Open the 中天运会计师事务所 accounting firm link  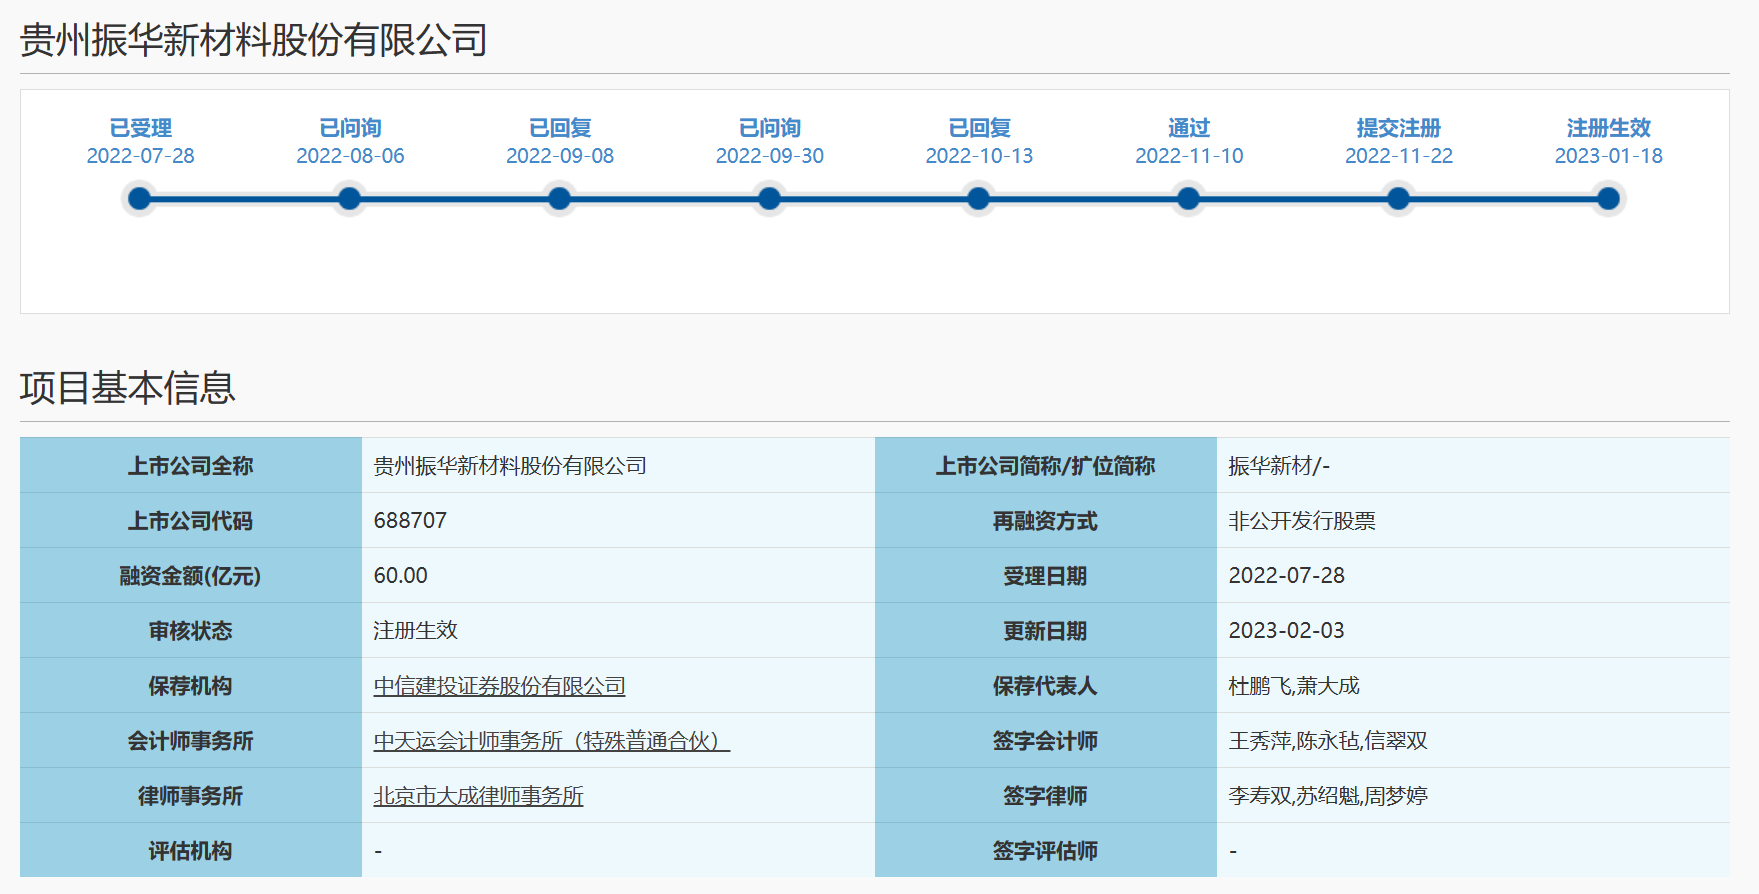click(x=551, y=741)
